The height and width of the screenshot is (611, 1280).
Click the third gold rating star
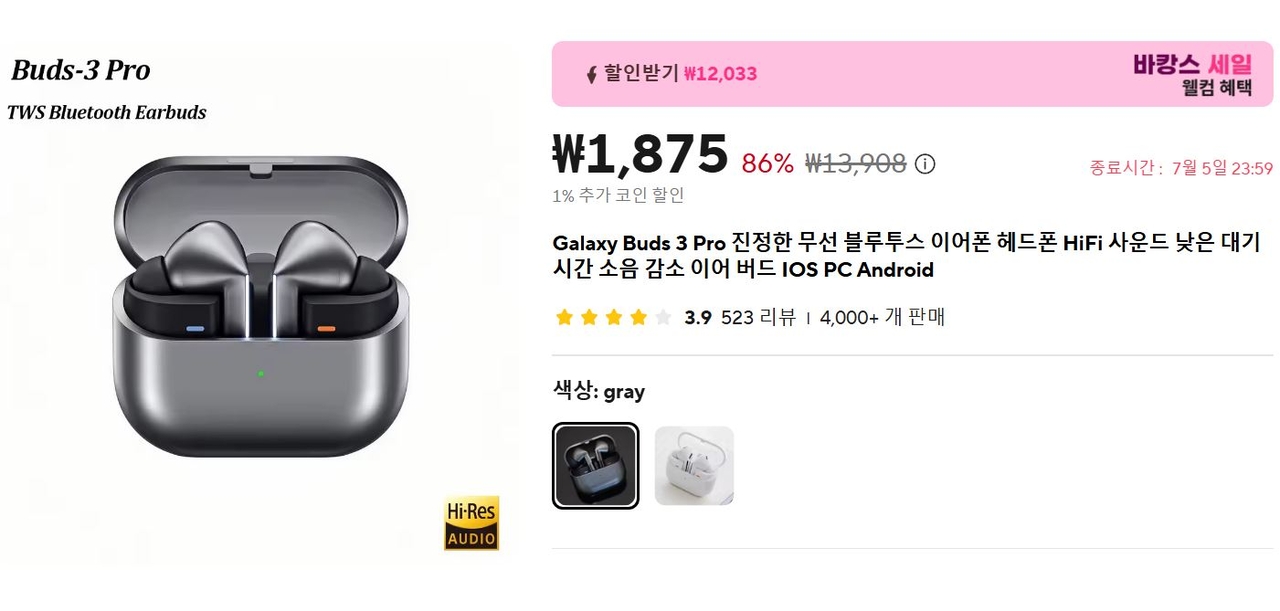[x=614, y=318]
